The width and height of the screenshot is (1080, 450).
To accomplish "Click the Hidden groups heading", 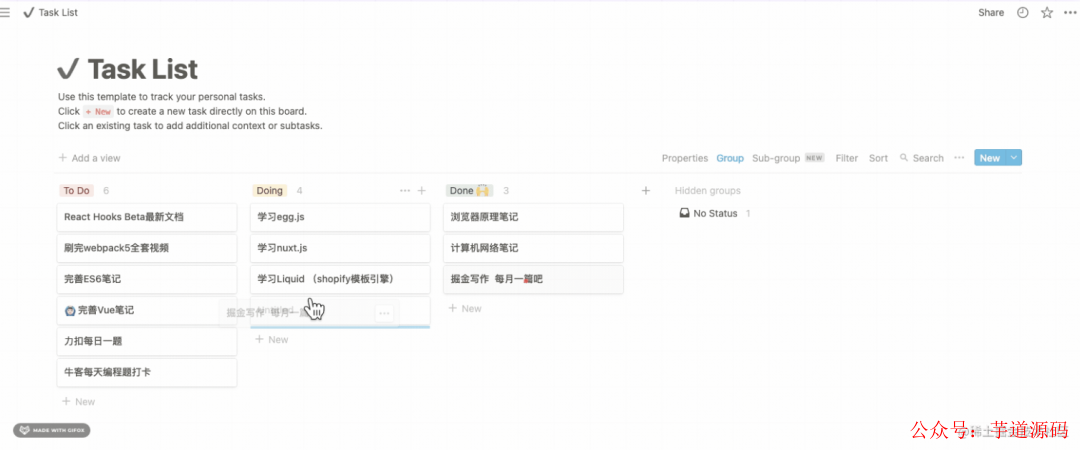I will point(707,191).
